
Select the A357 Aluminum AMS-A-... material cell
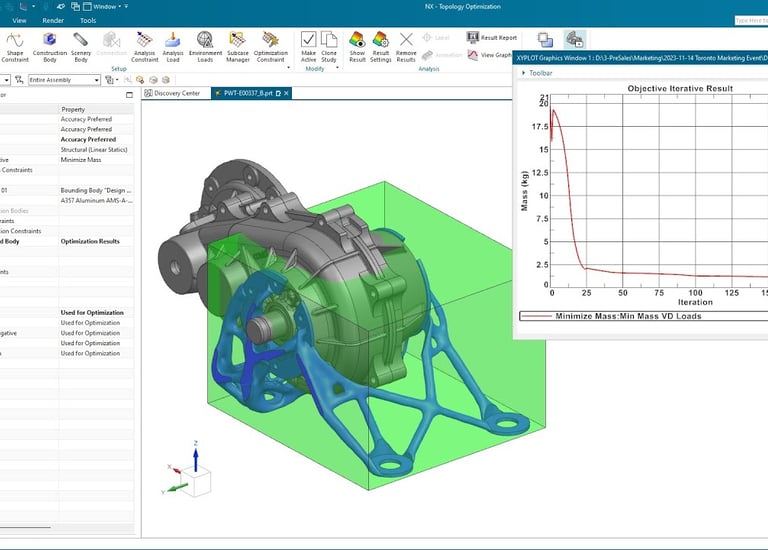pos(96,201)
